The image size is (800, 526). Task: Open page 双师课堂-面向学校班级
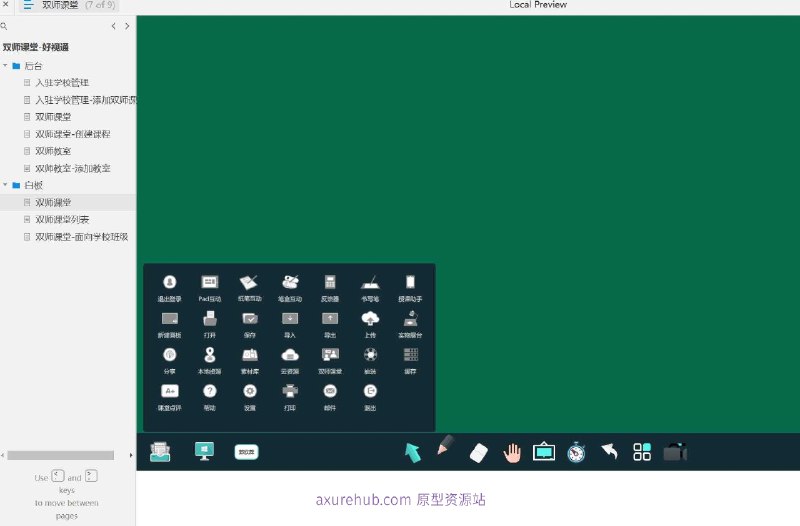(x=82, y=237)
